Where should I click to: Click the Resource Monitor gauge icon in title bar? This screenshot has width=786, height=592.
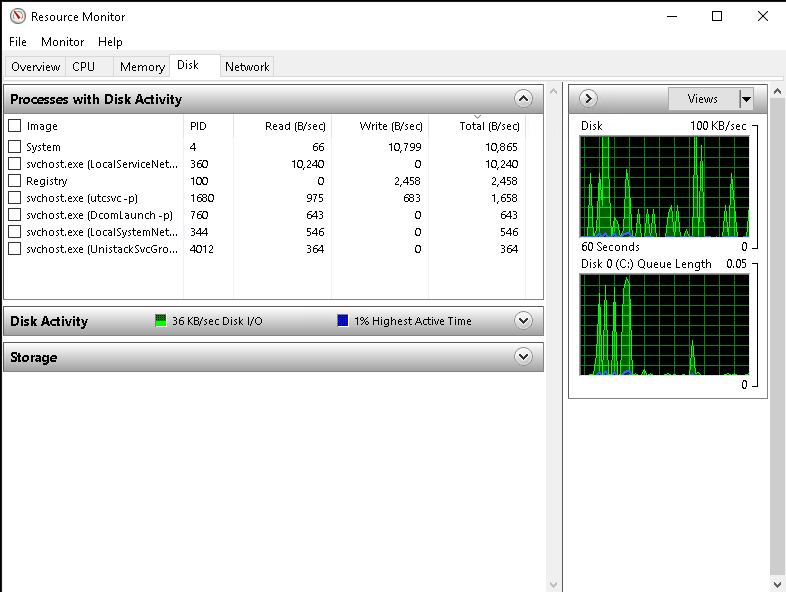tap(17, 16)
